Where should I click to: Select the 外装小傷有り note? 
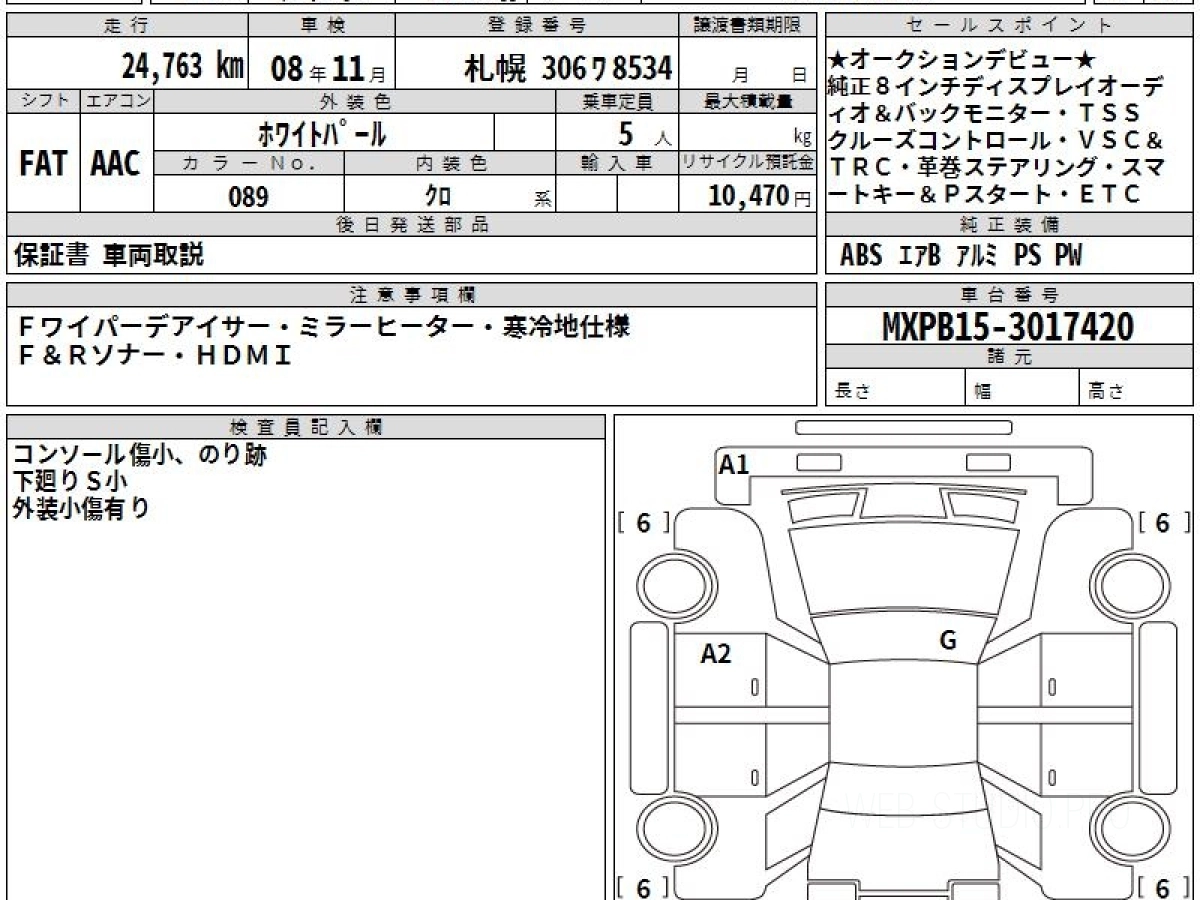pos(81,508)
